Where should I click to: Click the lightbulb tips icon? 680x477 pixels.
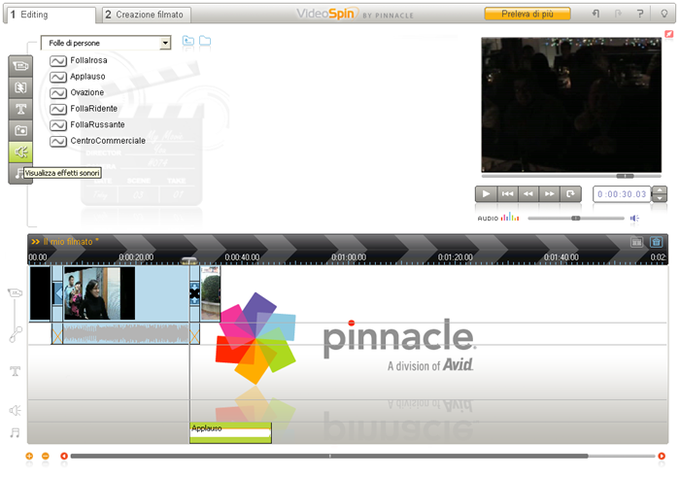664,14
